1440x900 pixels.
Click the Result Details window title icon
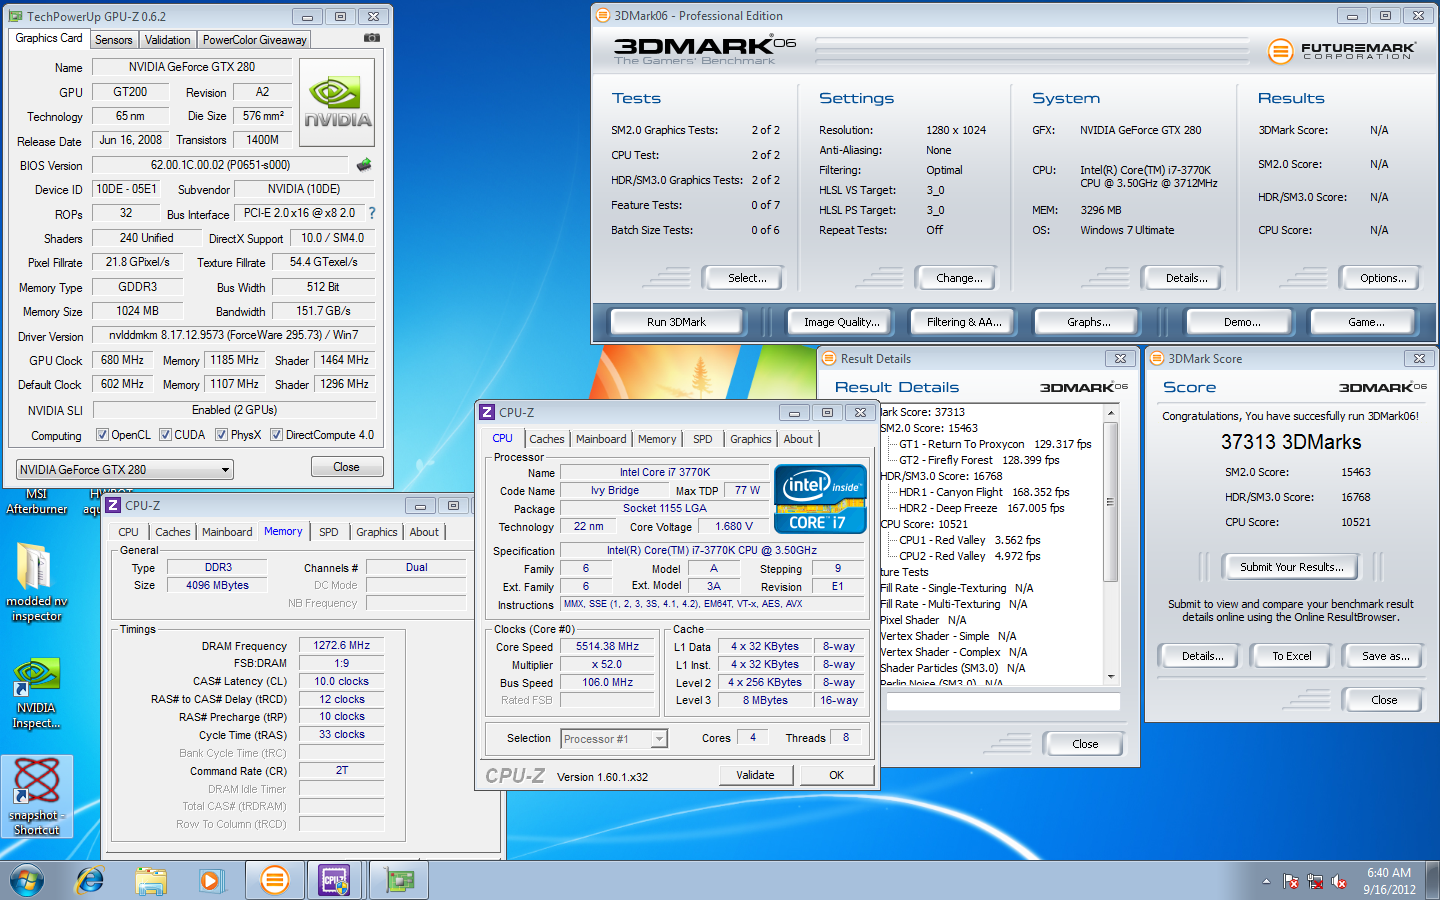coord(829,358)
